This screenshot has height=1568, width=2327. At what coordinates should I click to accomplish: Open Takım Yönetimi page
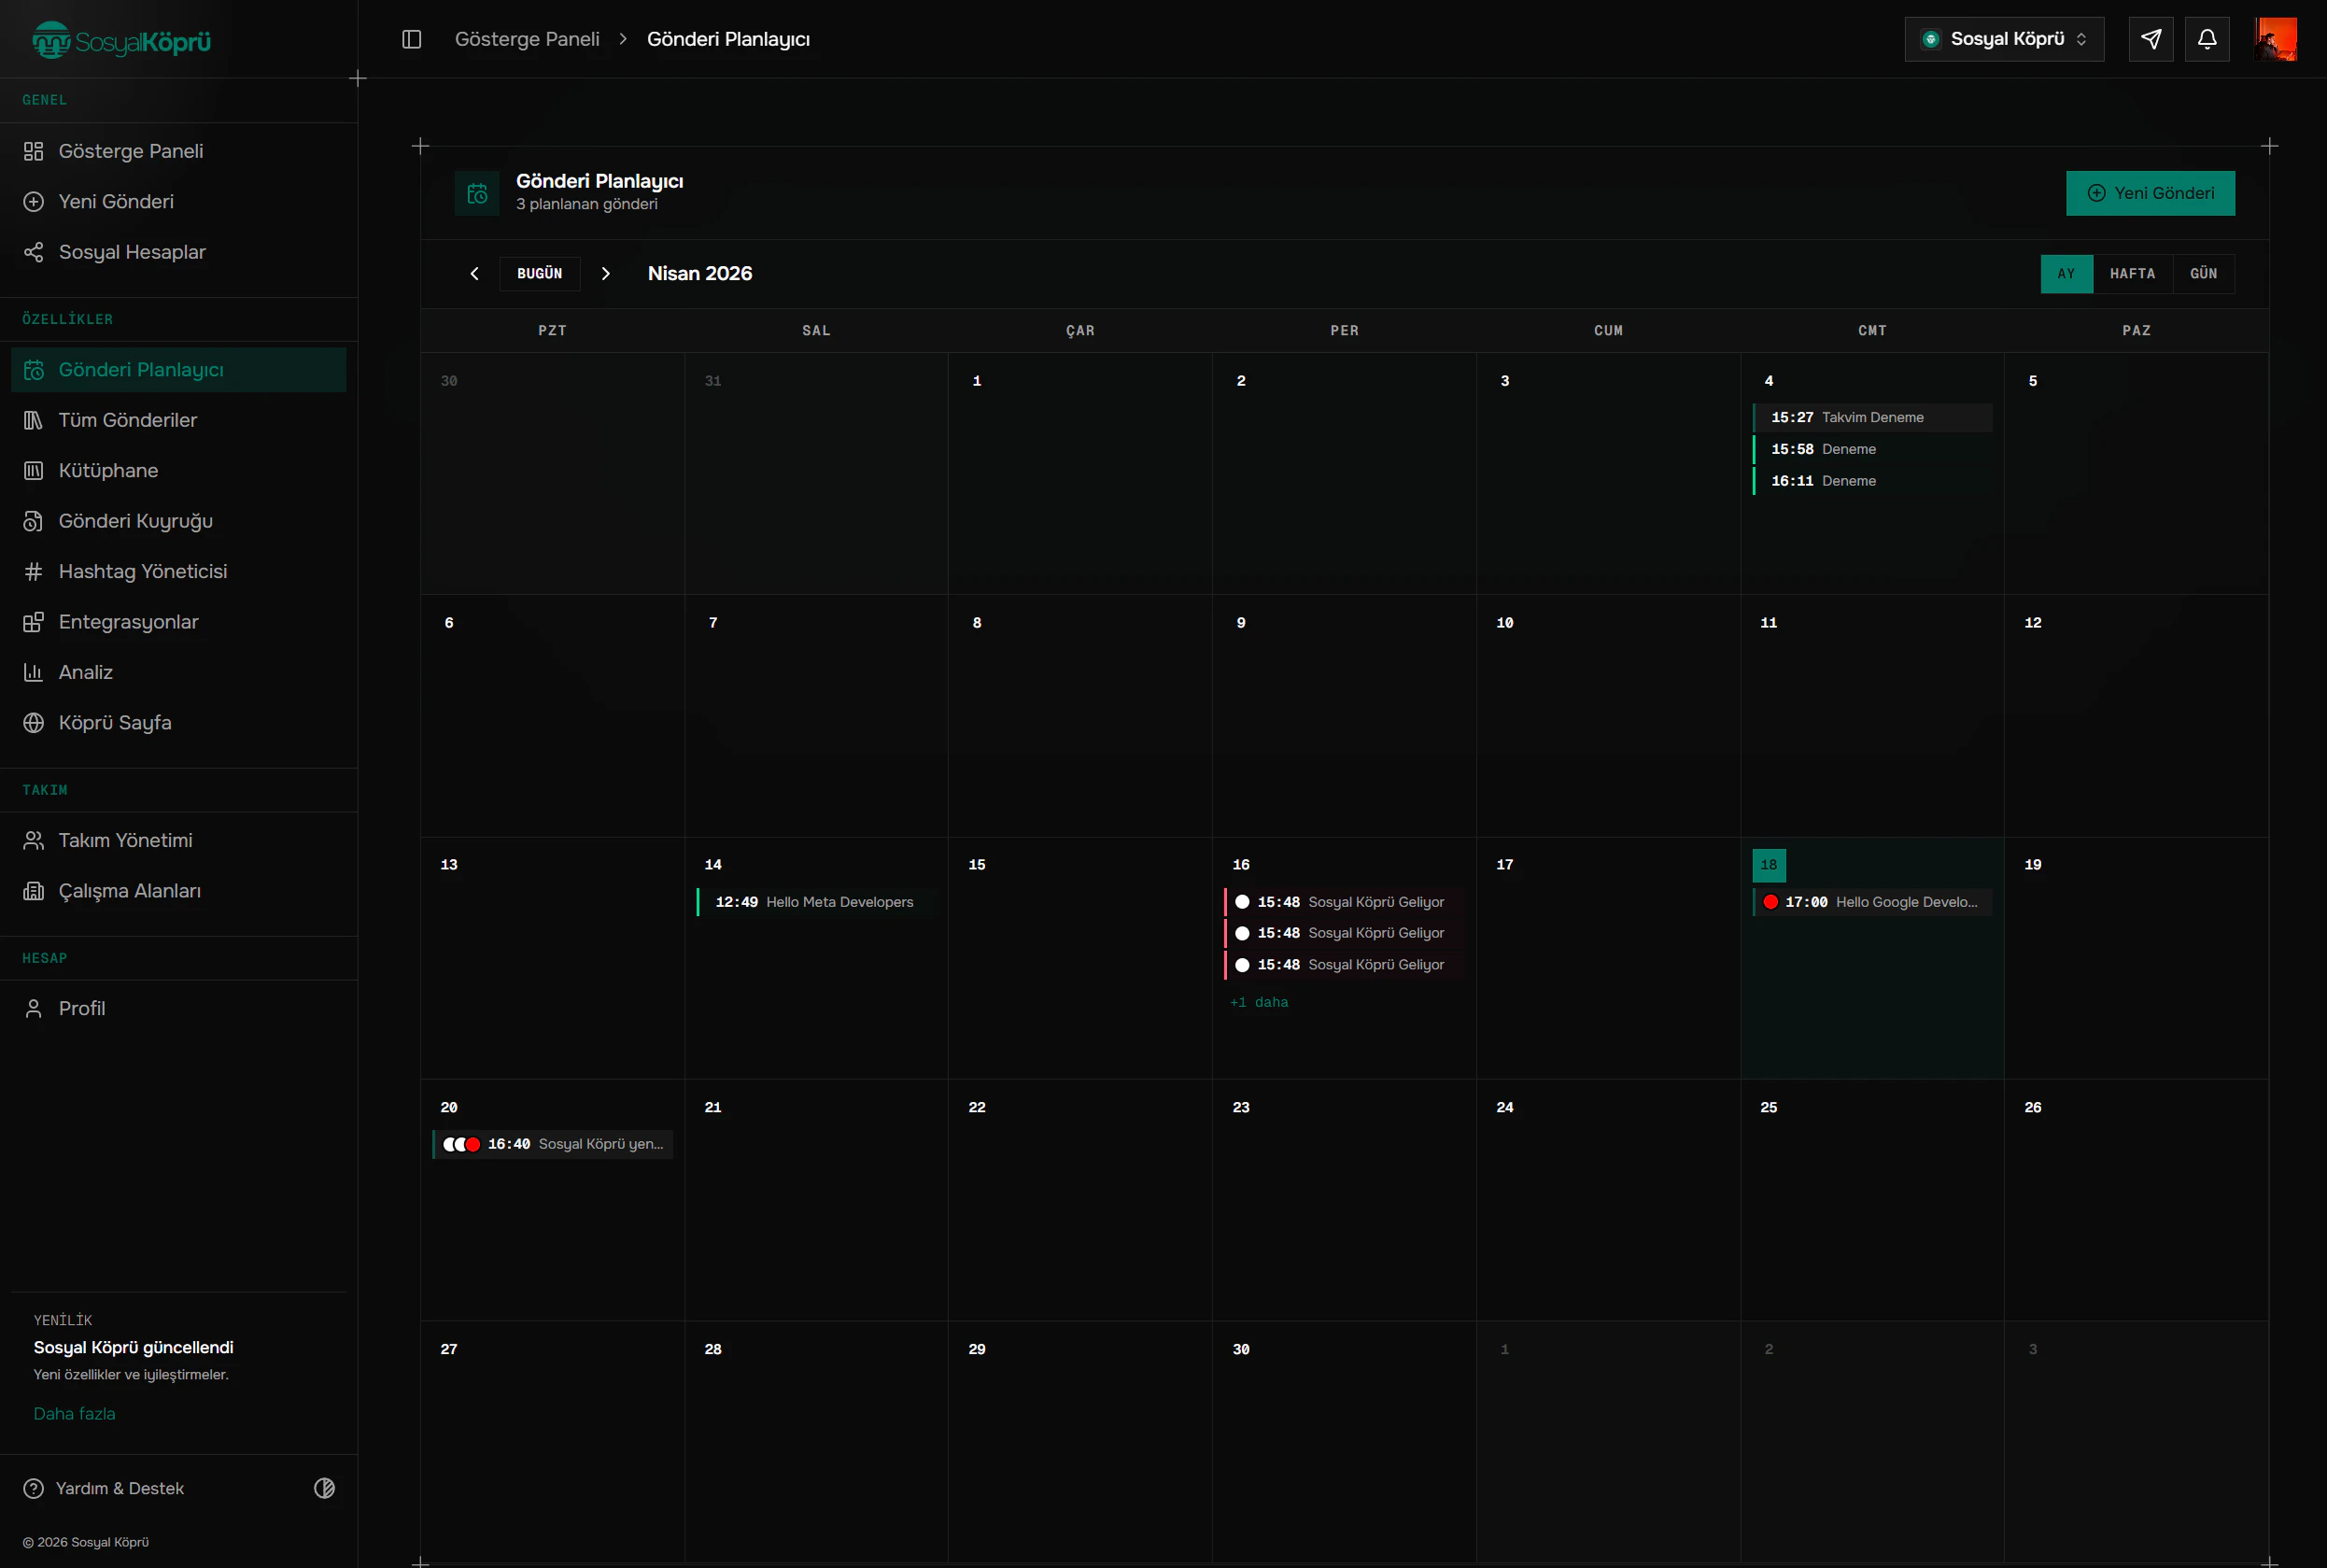[x=179, y=840]
